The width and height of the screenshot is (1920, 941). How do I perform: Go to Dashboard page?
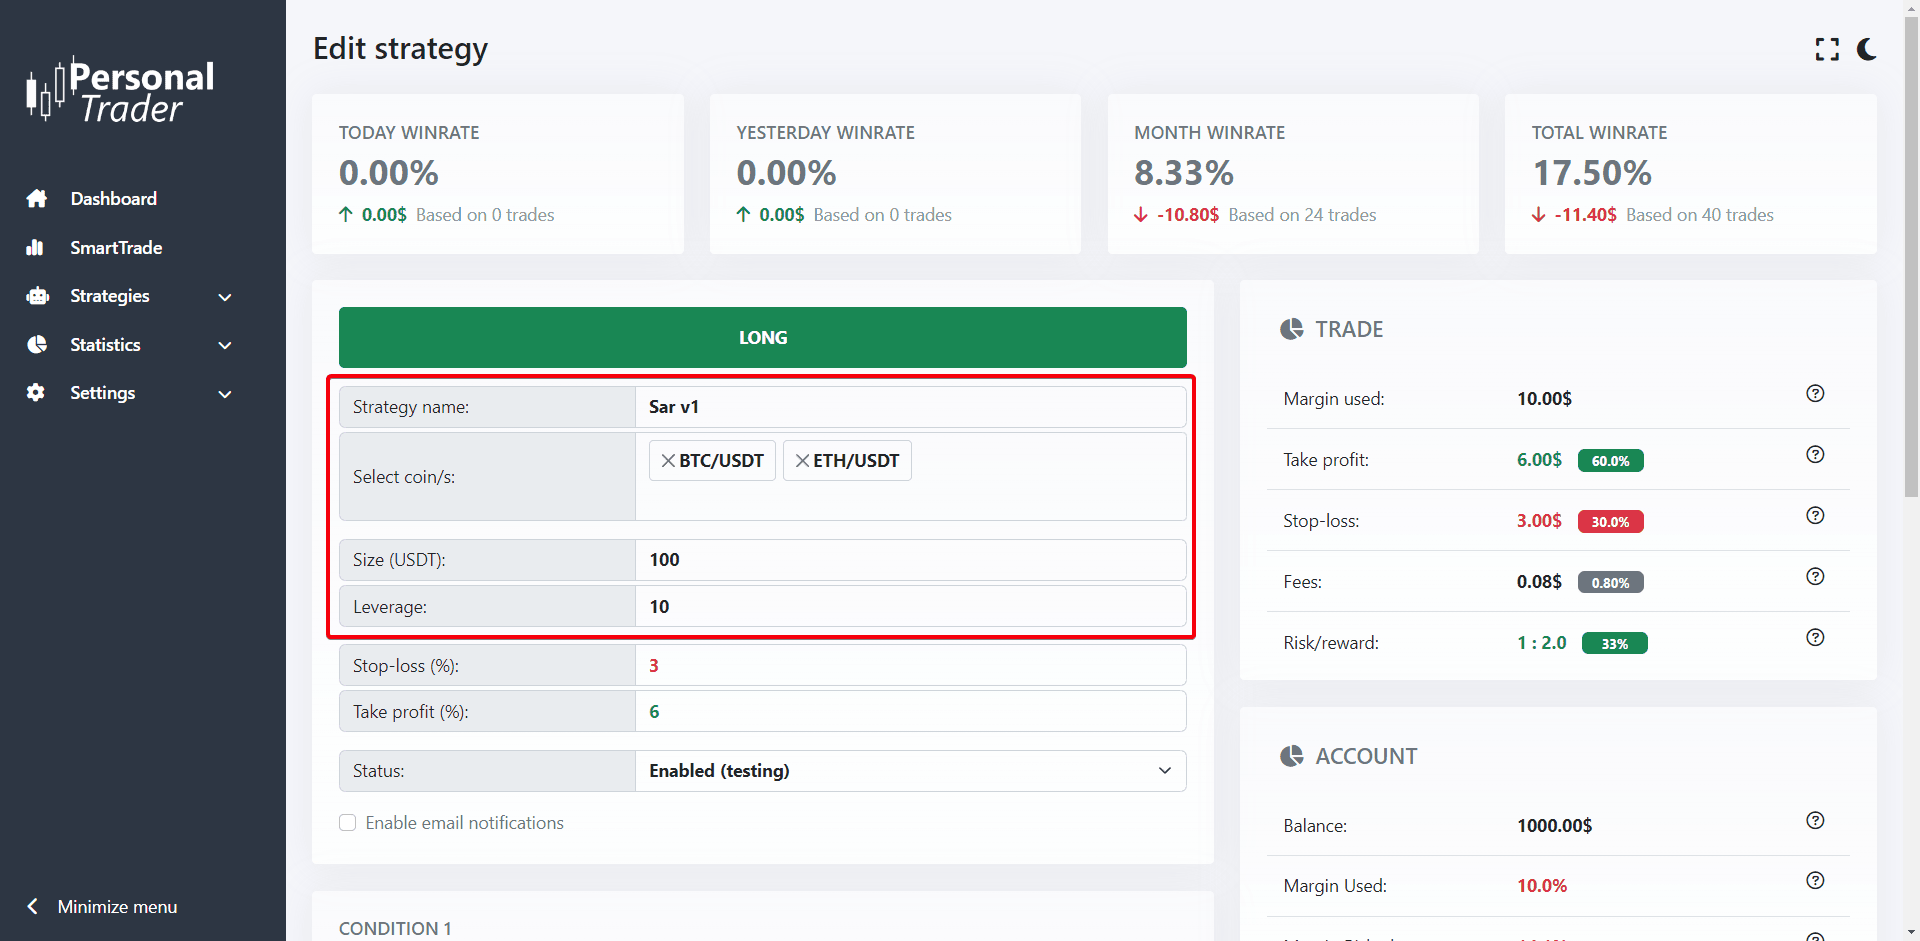113,199
